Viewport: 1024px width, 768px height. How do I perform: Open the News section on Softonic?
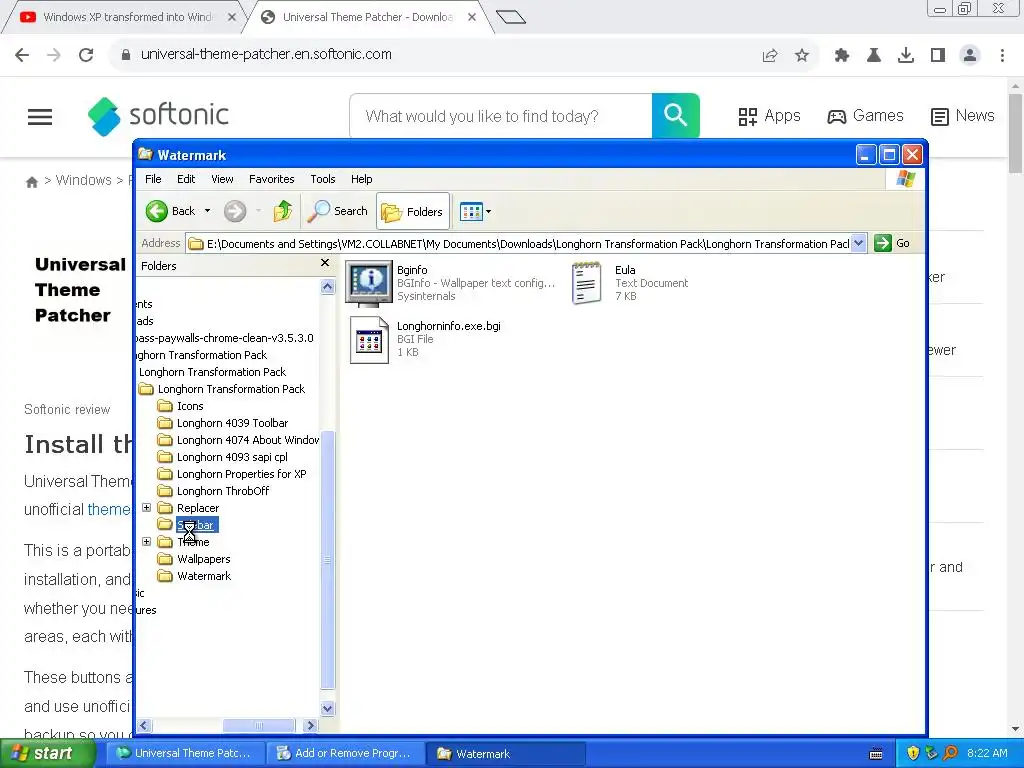(x=963, y=116)
